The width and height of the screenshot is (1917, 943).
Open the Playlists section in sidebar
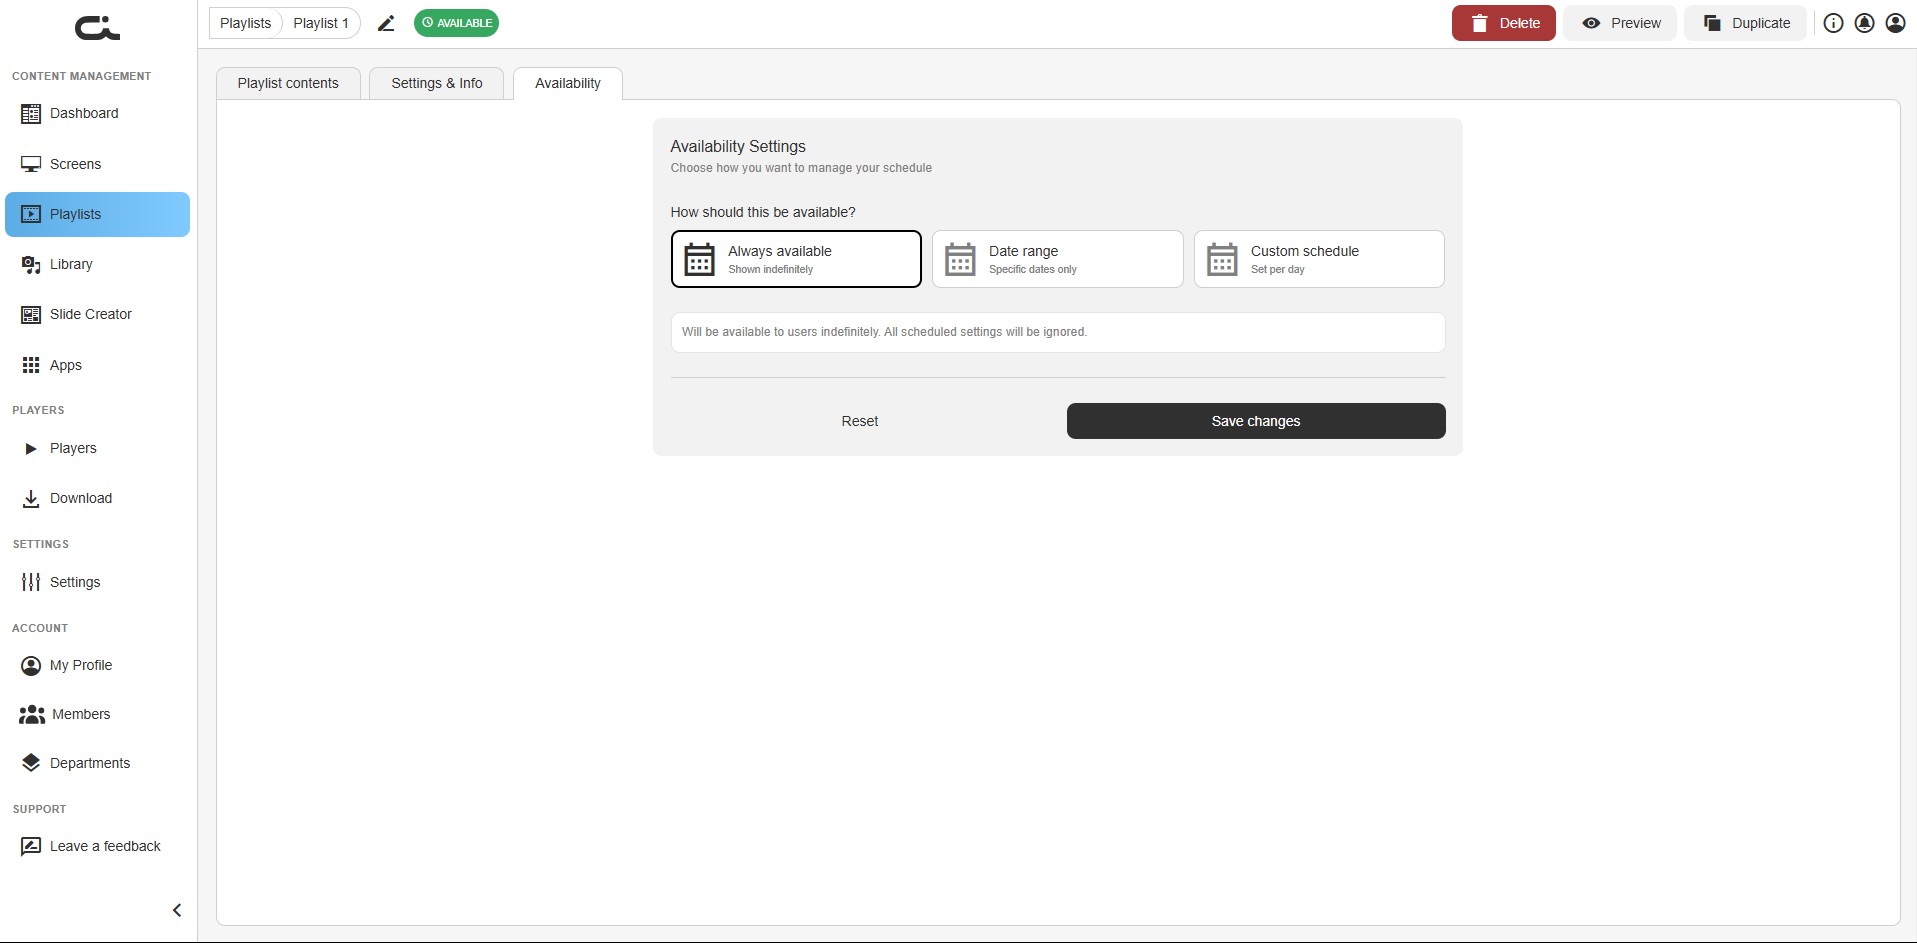pyautogui.click(x=97, y=214)
